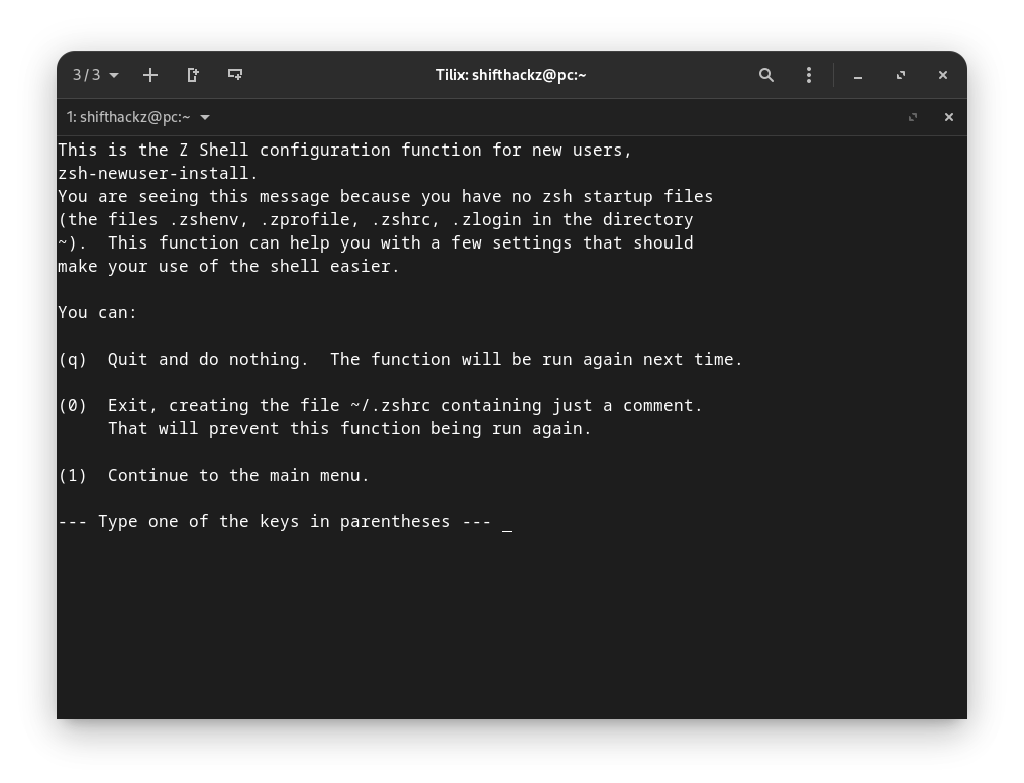Viewport: 1024px width, 783px height.
Task: Click the Tilix window title text
Action: click(x=511, y=75)
